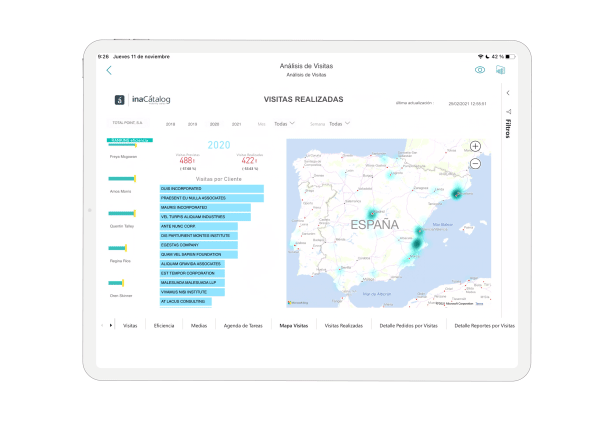Viewport: 600px width, 431px height.
Task: Select the 2020 year filter
Action: (x=214, y=125)
